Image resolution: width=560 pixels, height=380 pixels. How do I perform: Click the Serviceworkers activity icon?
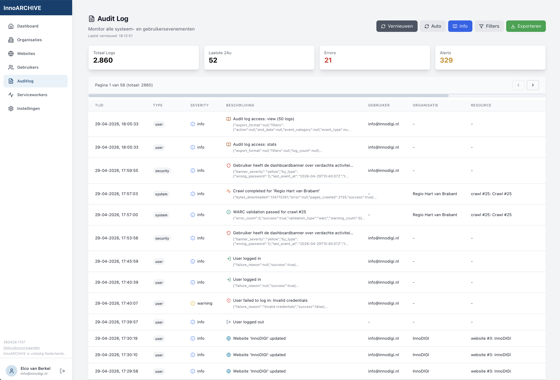click(x=11, y=95)
